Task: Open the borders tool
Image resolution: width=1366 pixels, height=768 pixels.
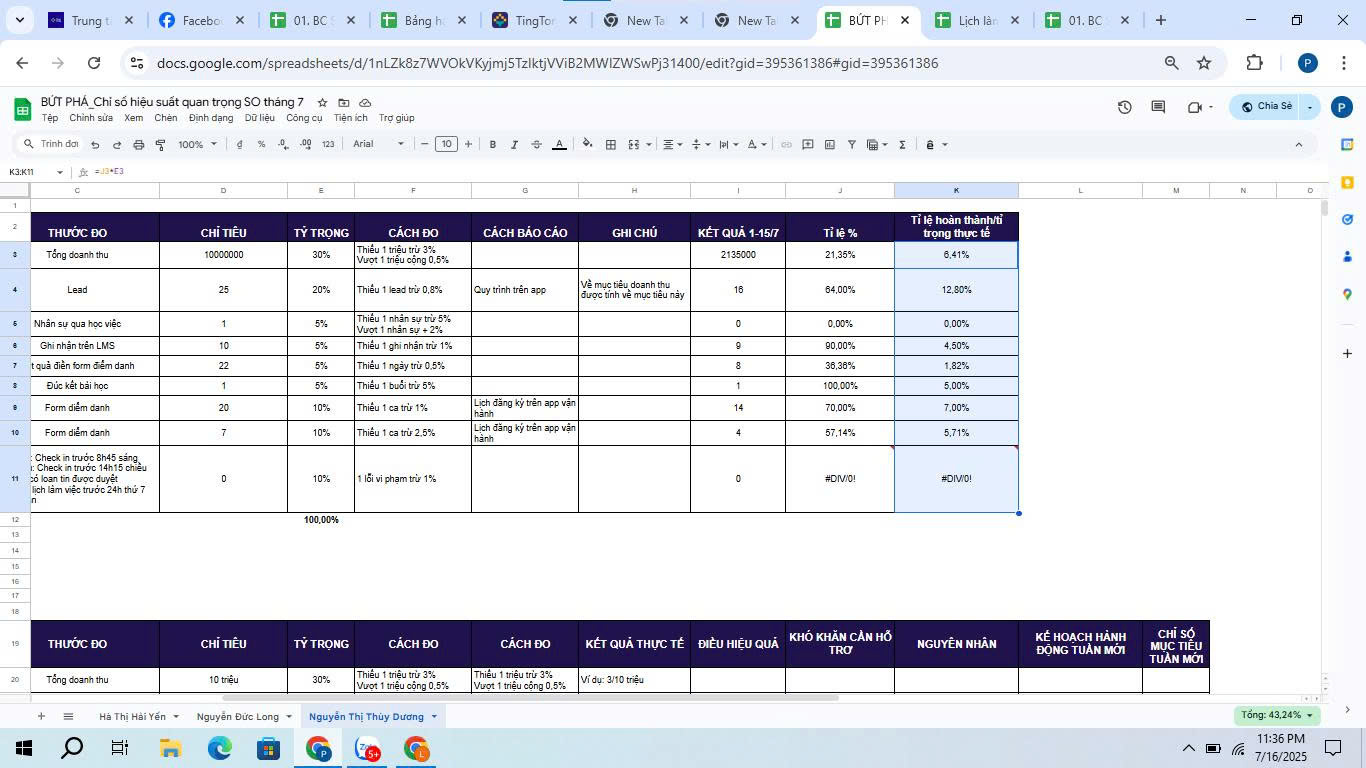Action: tap(610, 145)
